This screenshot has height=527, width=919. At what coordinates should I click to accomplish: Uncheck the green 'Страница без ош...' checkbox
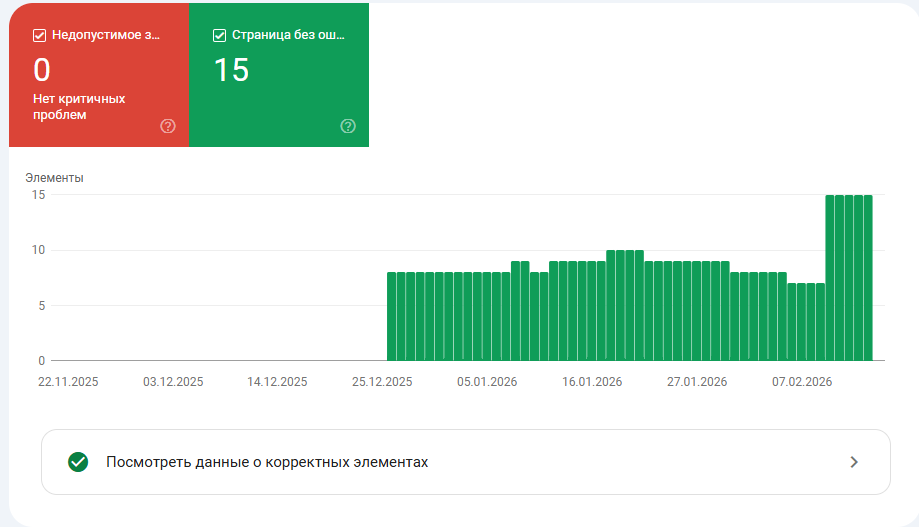219,35
